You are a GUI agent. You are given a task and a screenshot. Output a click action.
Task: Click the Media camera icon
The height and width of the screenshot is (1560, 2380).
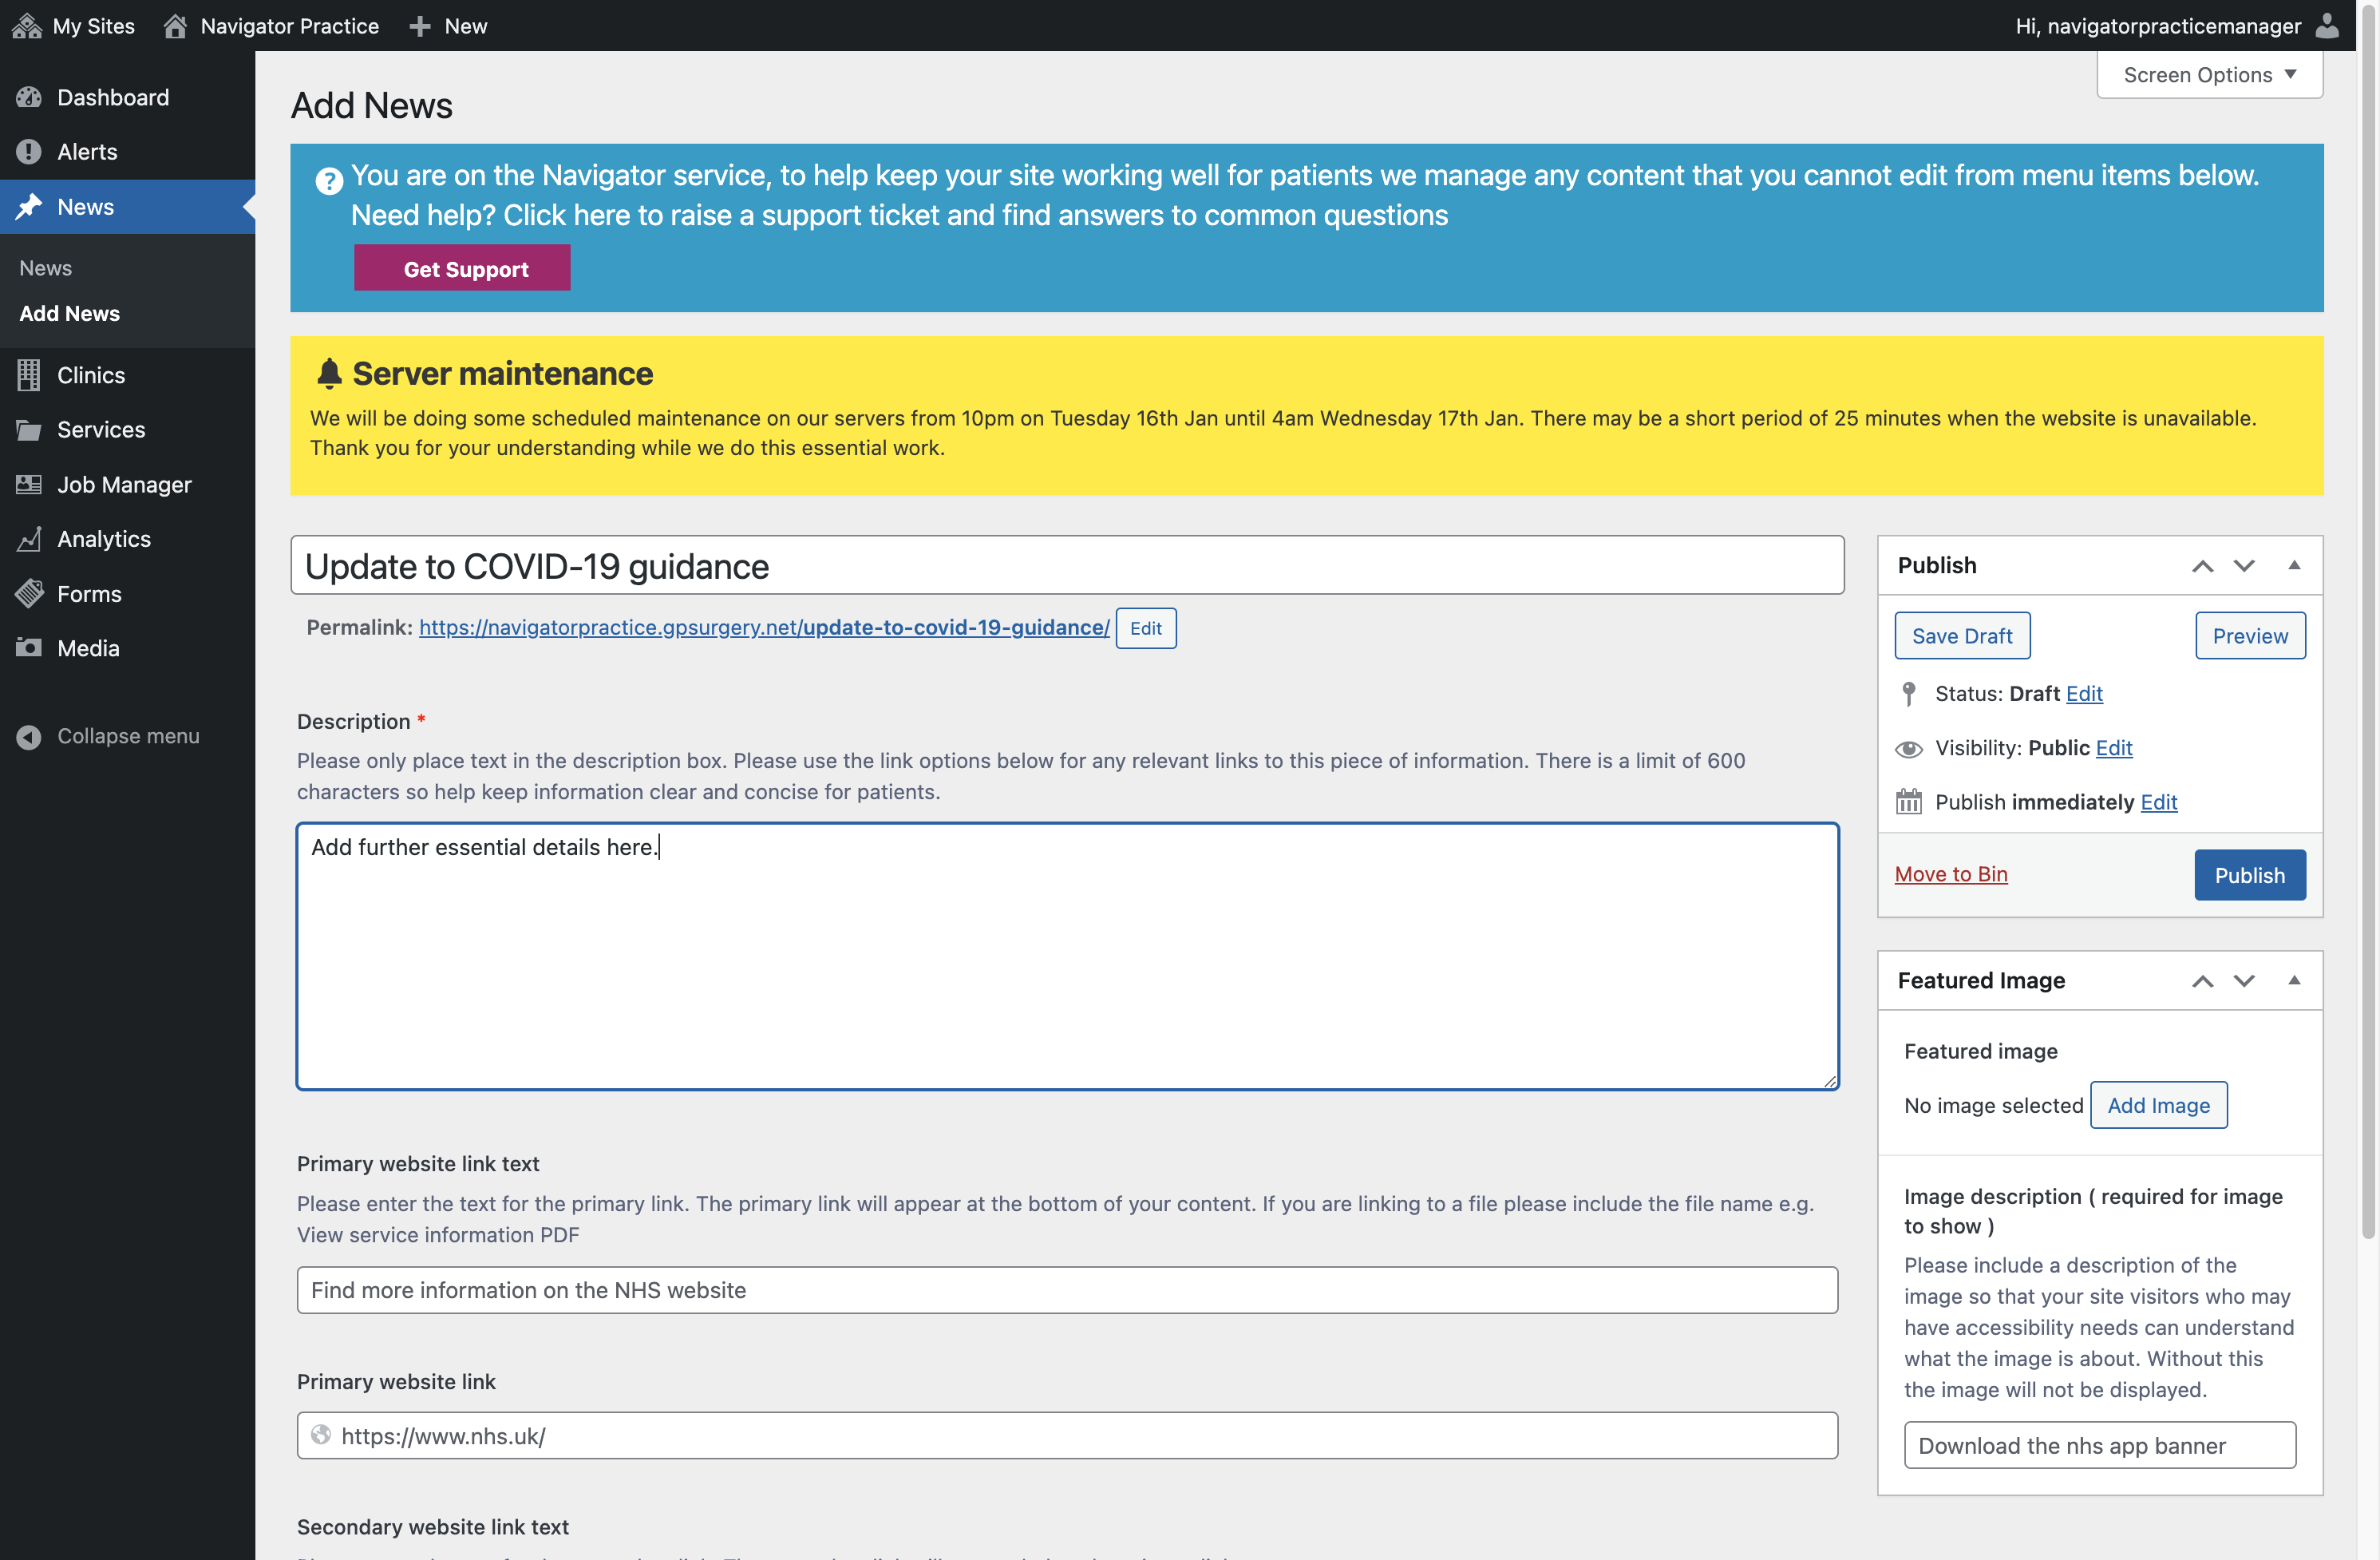(x=29, y=648)
